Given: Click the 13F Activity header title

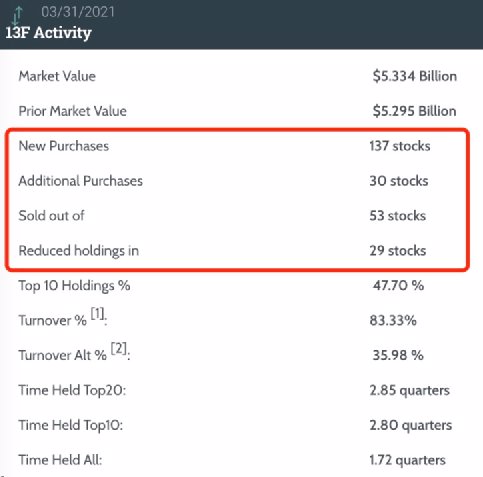Looking at the screenshot, I should [48, 33].
